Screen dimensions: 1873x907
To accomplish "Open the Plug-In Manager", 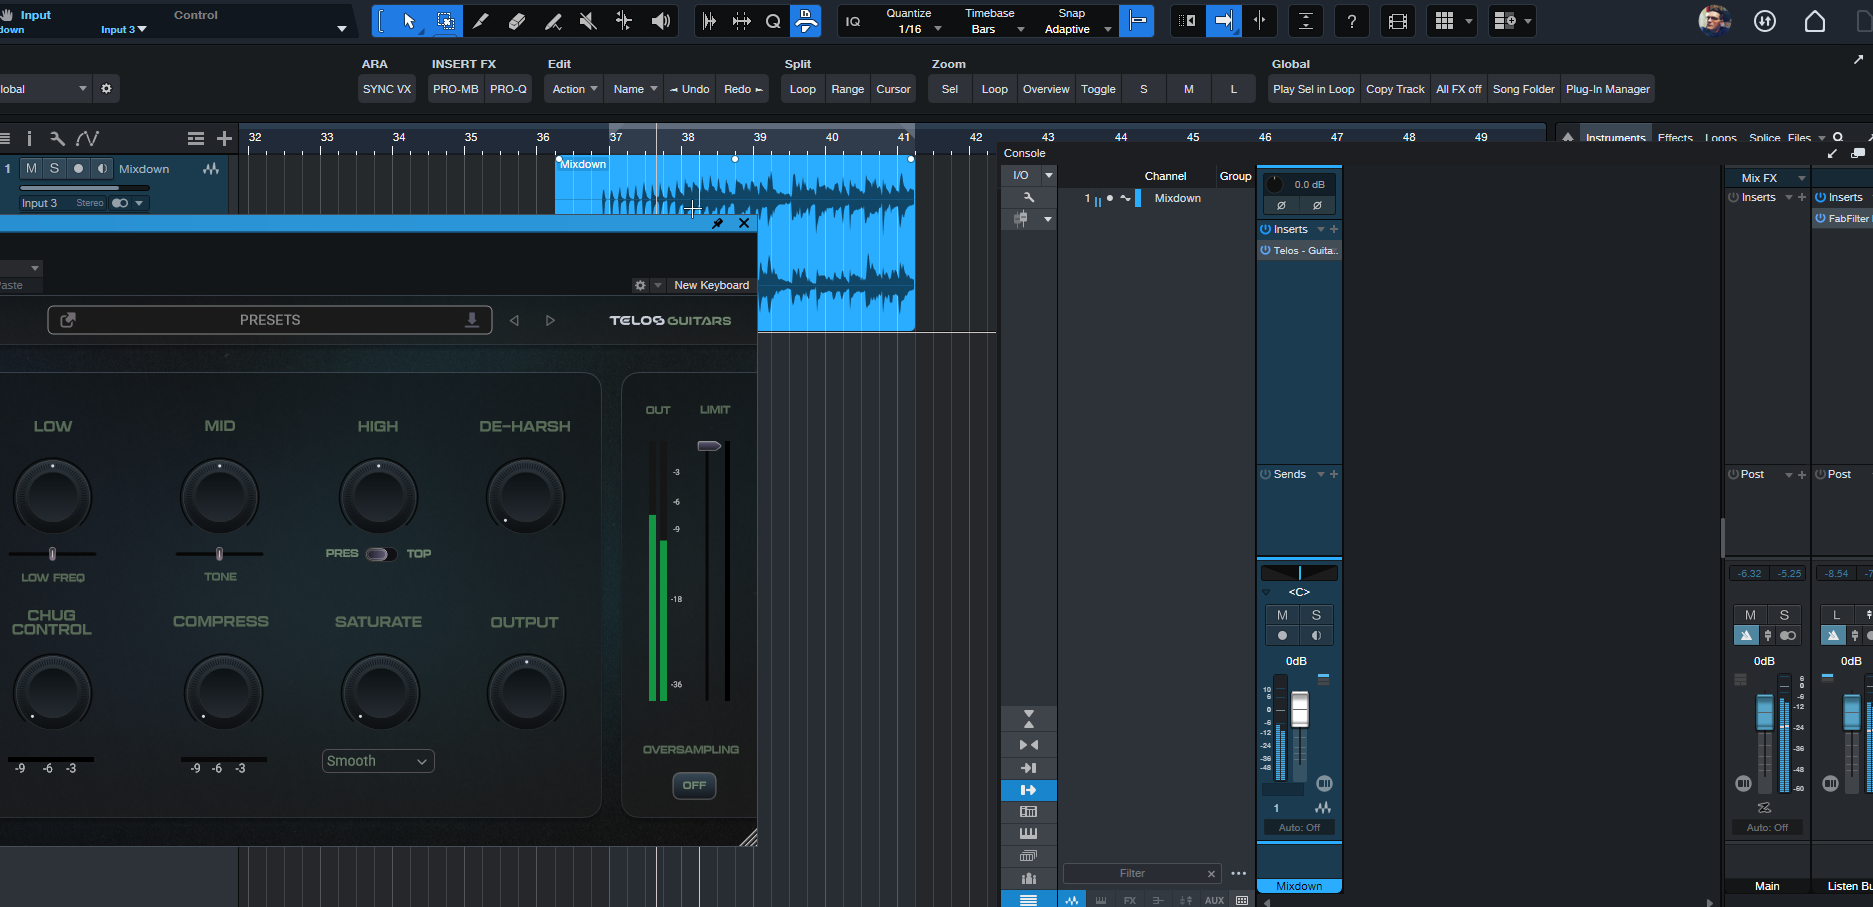I will point(1607,89).
